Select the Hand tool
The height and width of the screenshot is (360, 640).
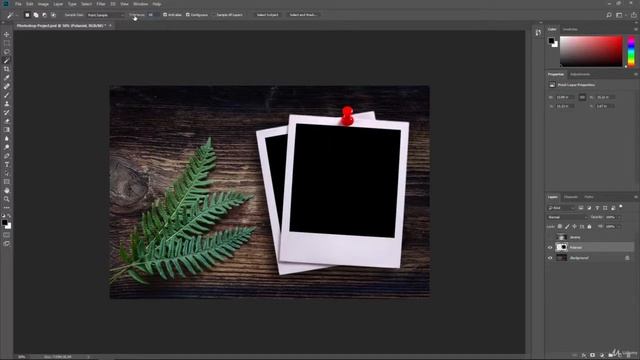7,191
